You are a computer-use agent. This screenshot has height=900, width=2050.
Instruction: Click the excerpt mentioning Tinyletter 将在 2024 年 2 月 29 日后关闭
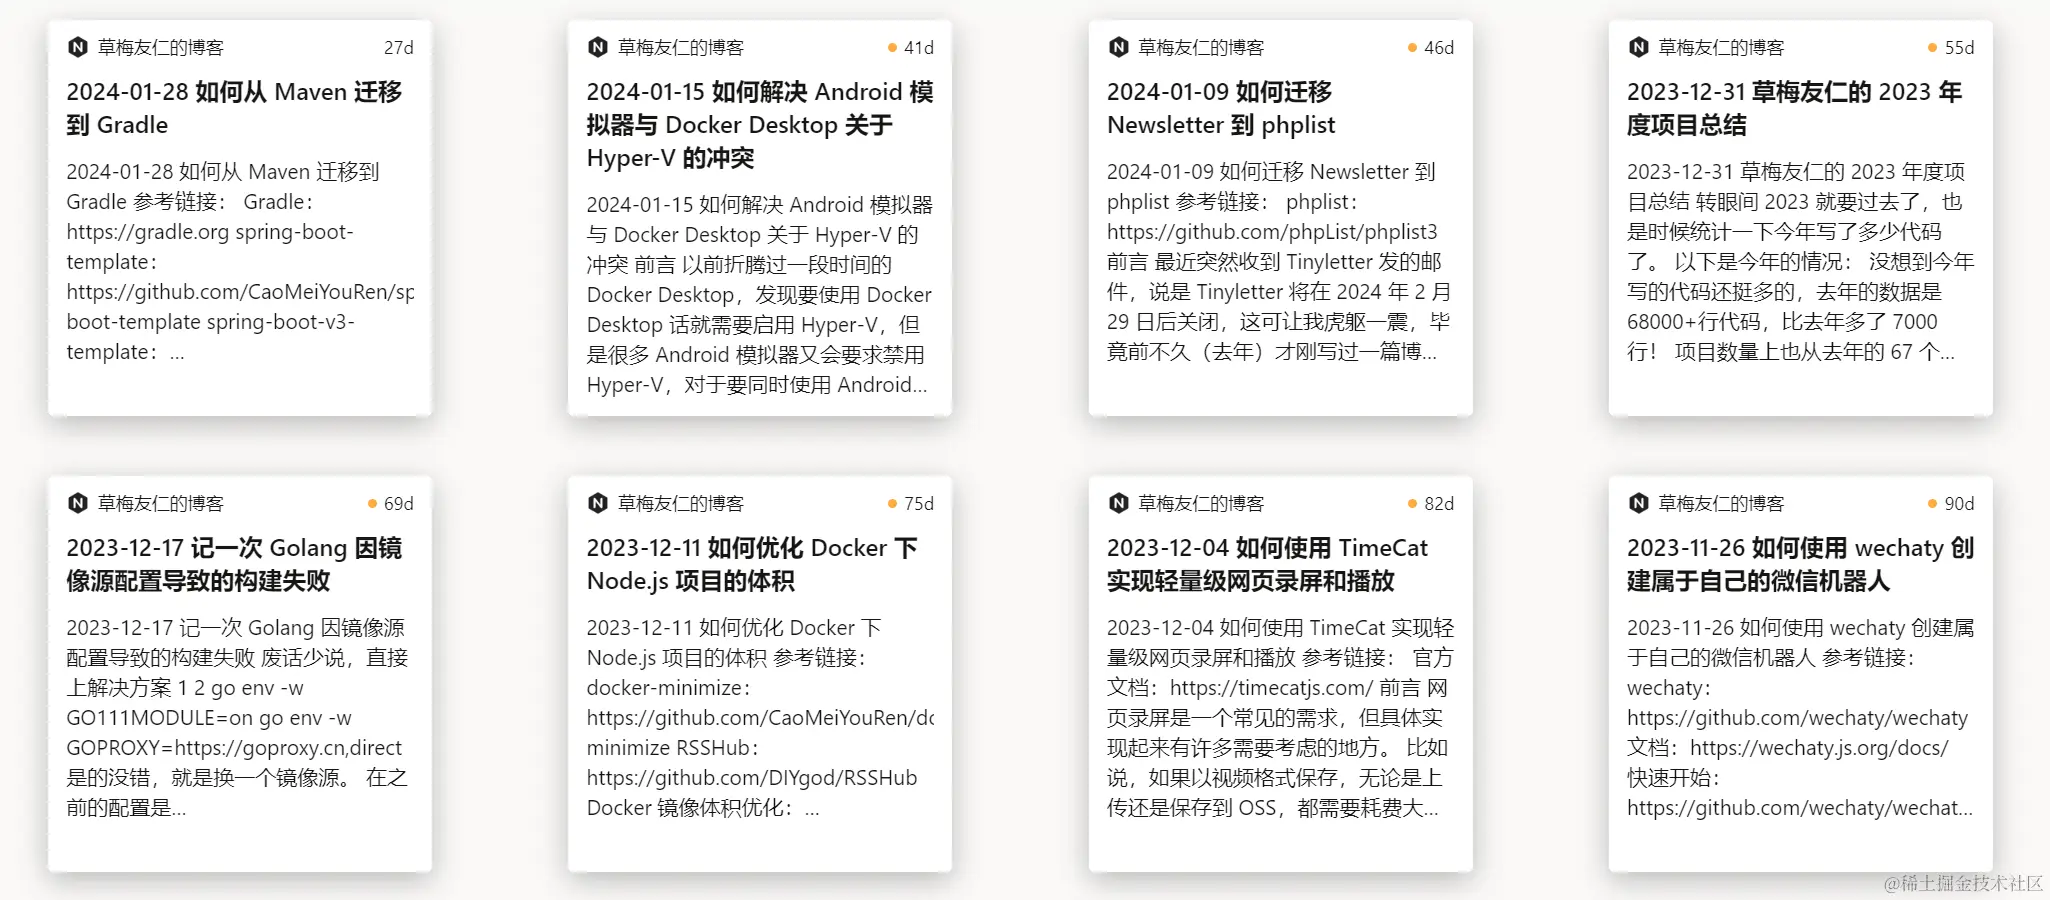click(1280, 262)
